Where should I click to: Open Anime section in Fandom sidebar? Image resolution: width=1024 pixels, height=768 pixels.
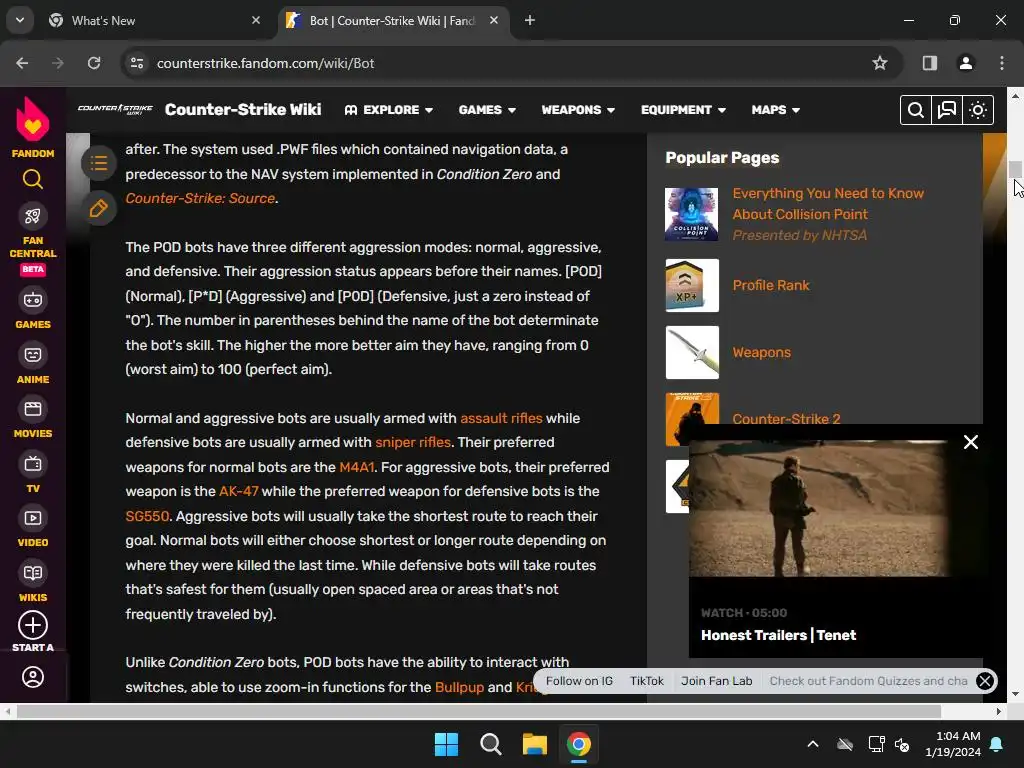pos(33,364)
